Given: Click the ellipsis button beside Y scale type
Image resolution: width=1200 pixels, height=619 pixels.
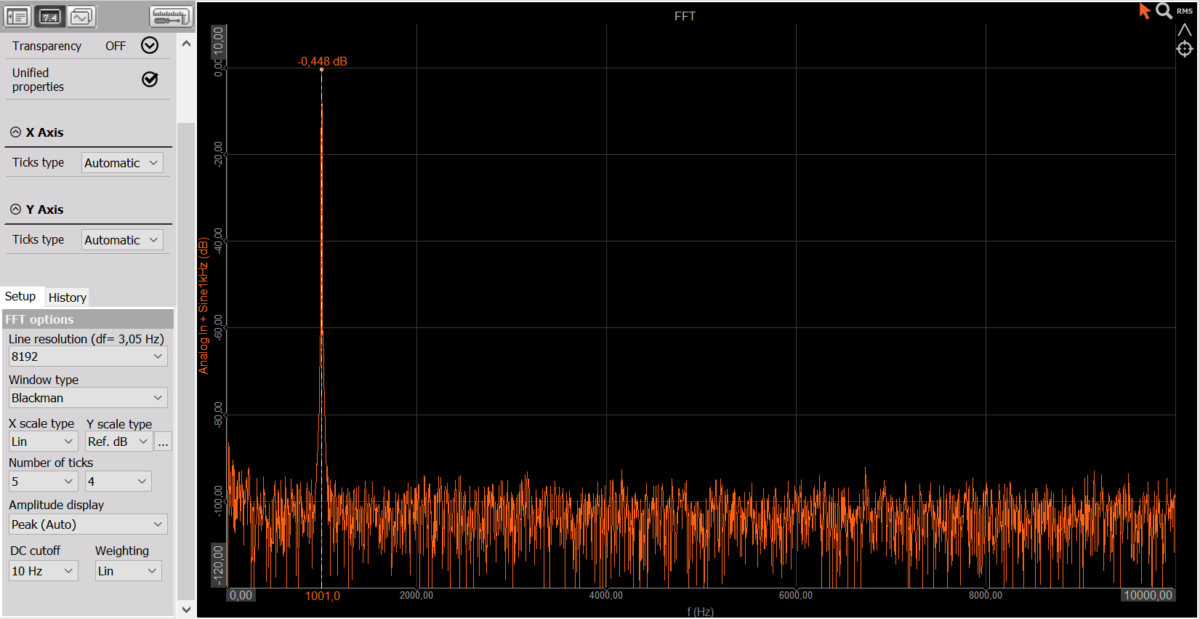Looking at the screenshot, I should click(x=164, y=441).
